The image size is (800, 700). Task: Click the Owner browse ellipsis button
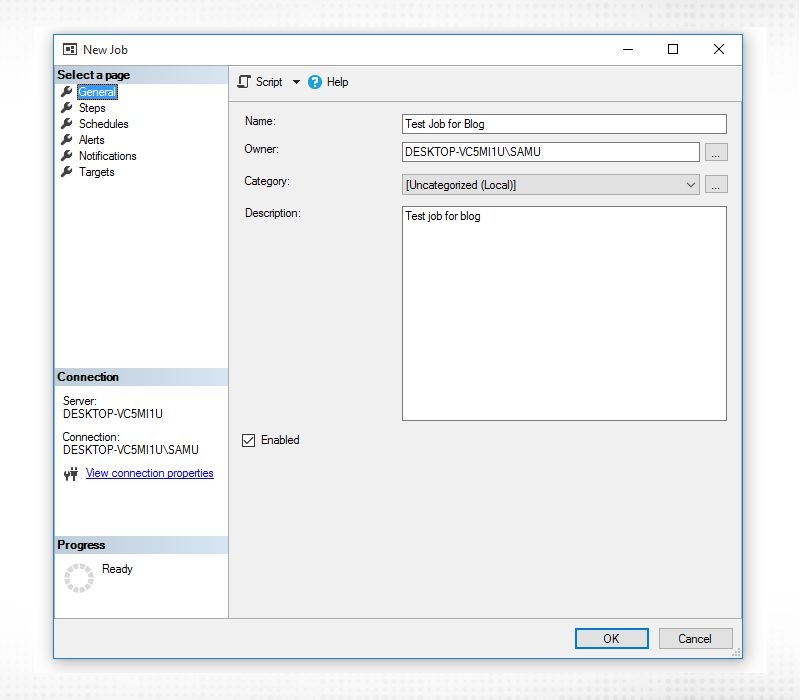click(x=716, y=152)
